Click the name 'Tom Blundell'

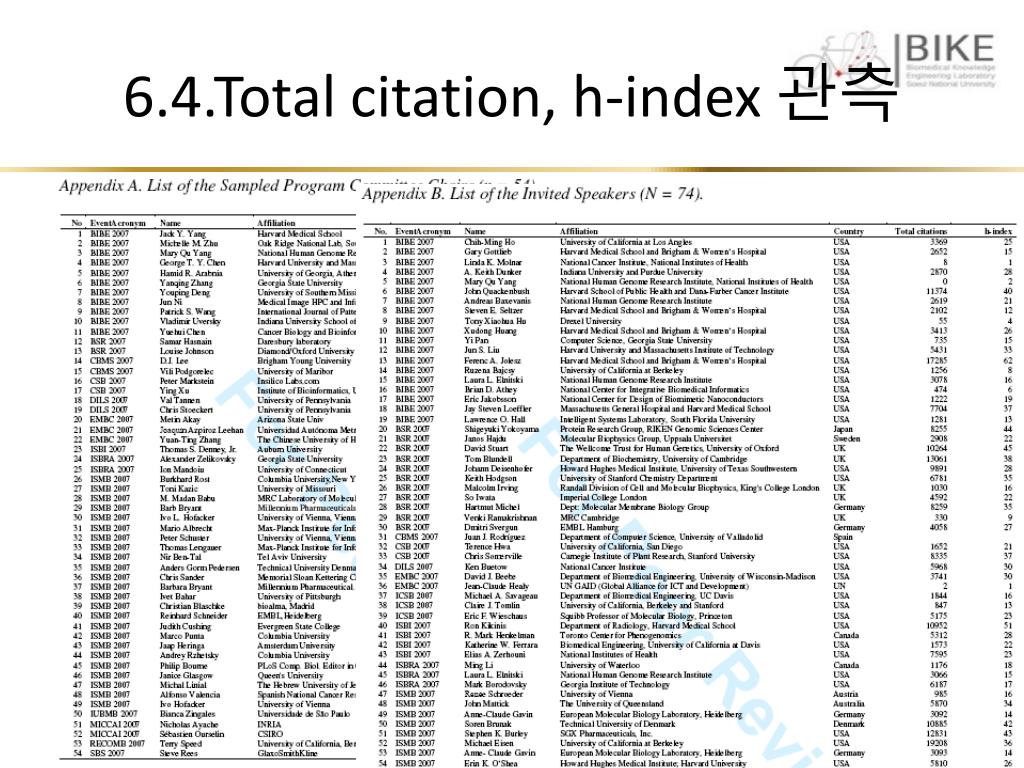488,458
